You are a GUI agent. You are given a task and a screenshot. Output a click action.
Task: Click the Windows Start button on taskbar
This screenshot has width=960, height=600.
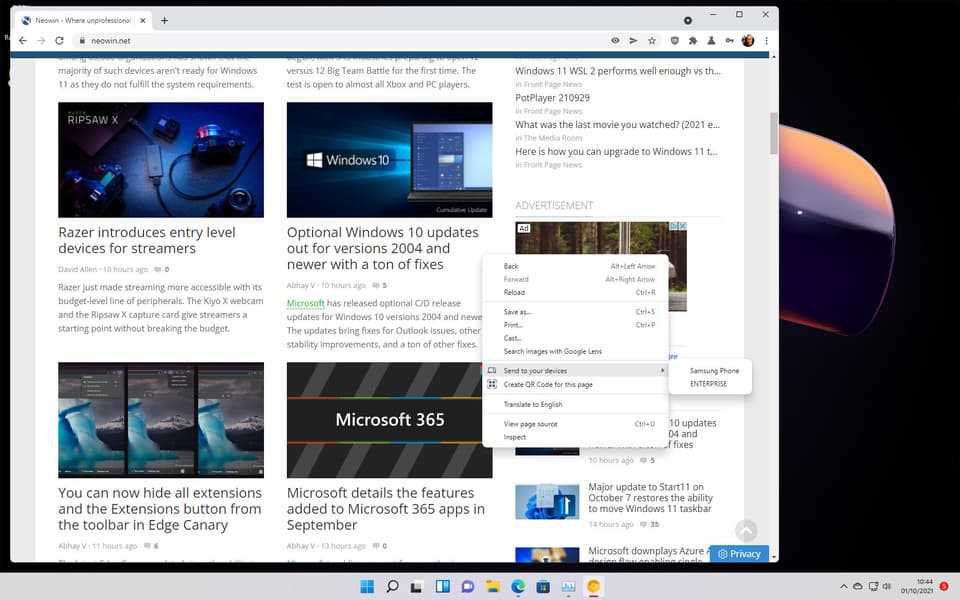coord(367,587)
